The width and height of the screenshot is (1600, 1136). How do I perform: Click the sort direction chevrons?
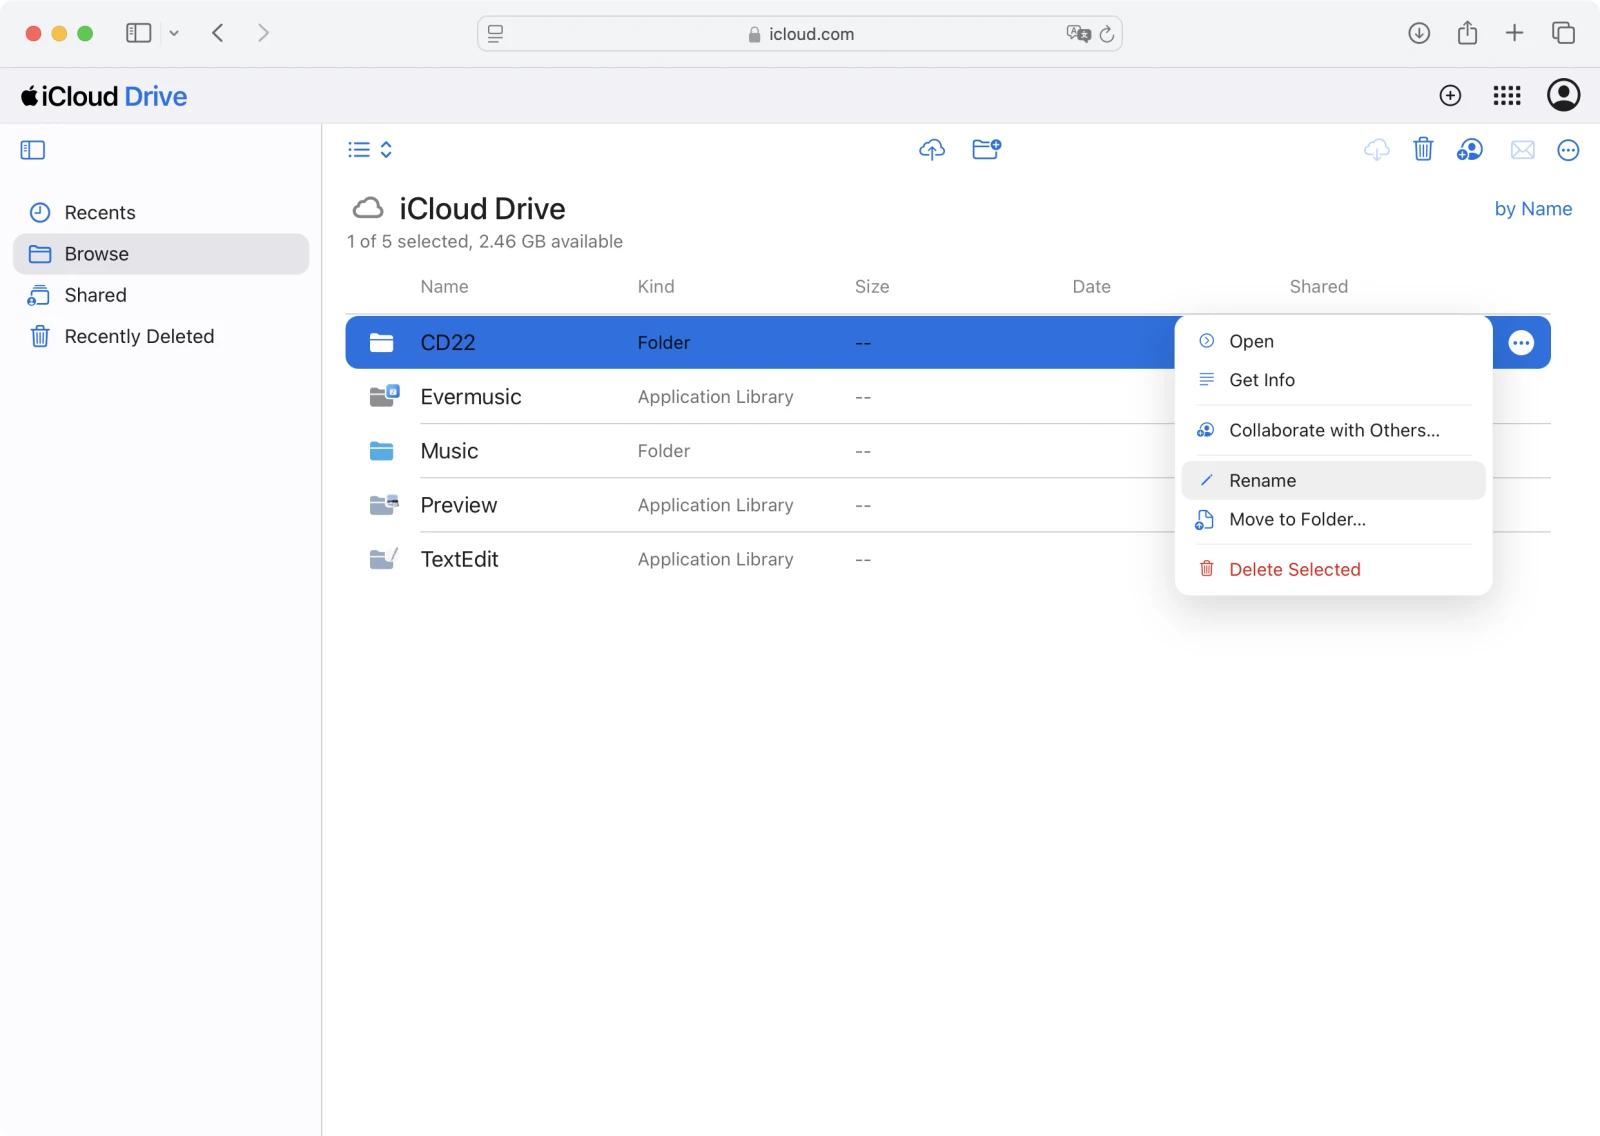coord(385,149)
